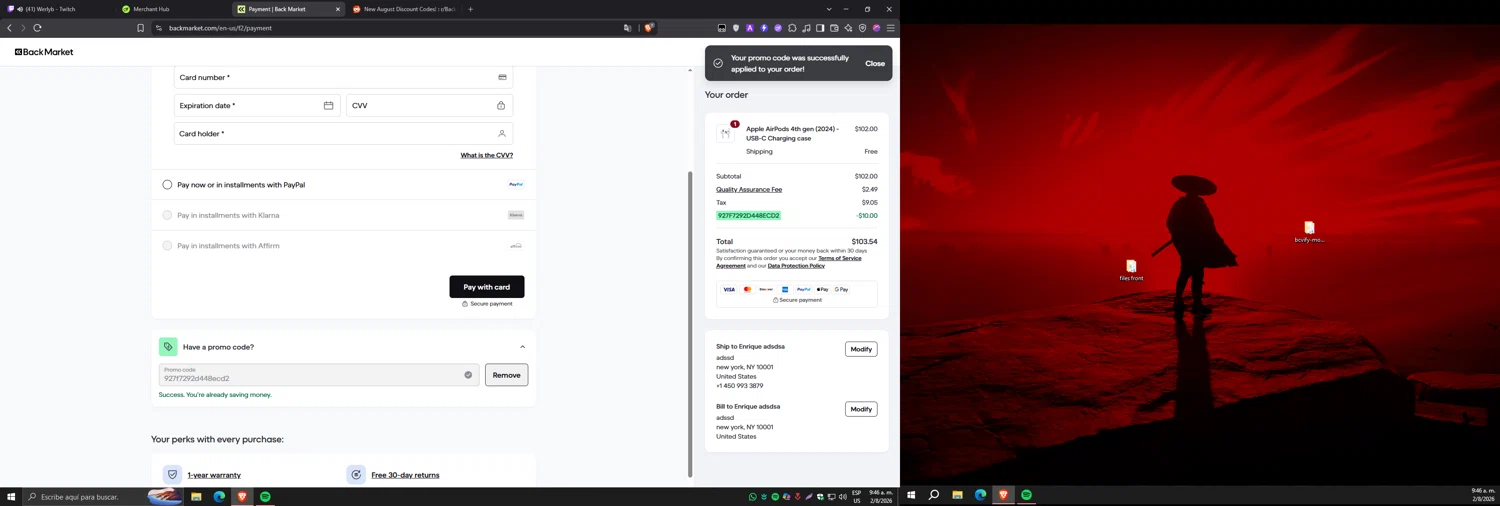1500x506 pixels.
Task: Click the green promo code tag 927F7292D448ECD2
Action: click(x=748, y=215)
